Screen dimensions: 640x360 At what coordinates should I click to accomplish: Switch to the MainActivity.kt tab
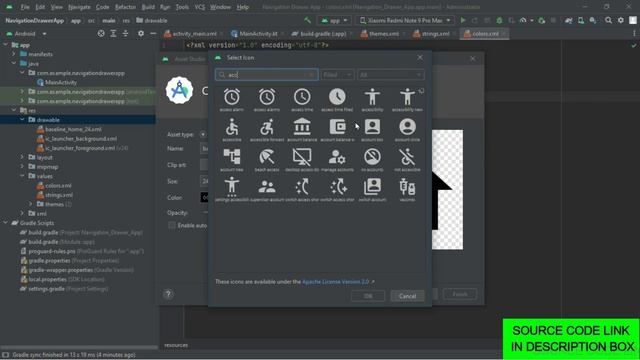258,34
